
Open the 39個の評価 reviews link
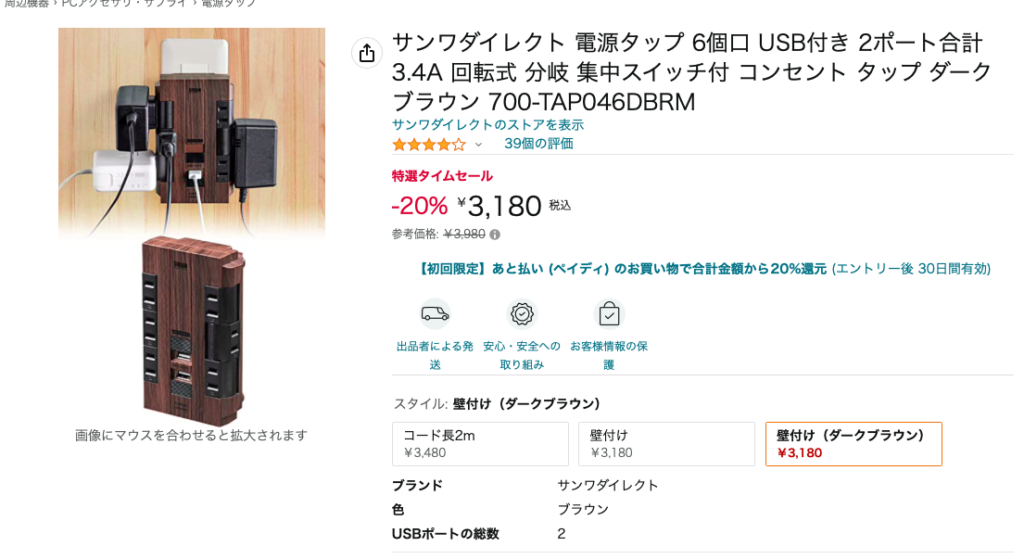tap(539, 144)
